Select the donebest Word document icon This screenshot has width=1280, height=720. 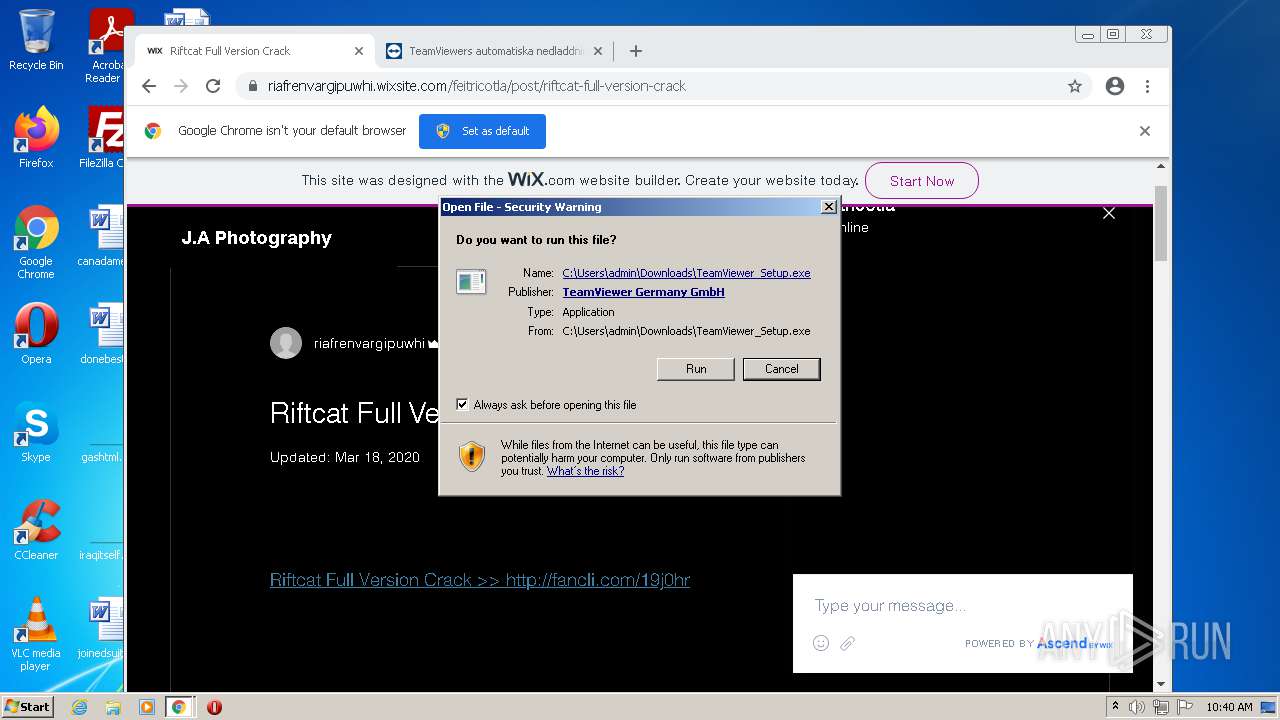click(x=103, y=334)
